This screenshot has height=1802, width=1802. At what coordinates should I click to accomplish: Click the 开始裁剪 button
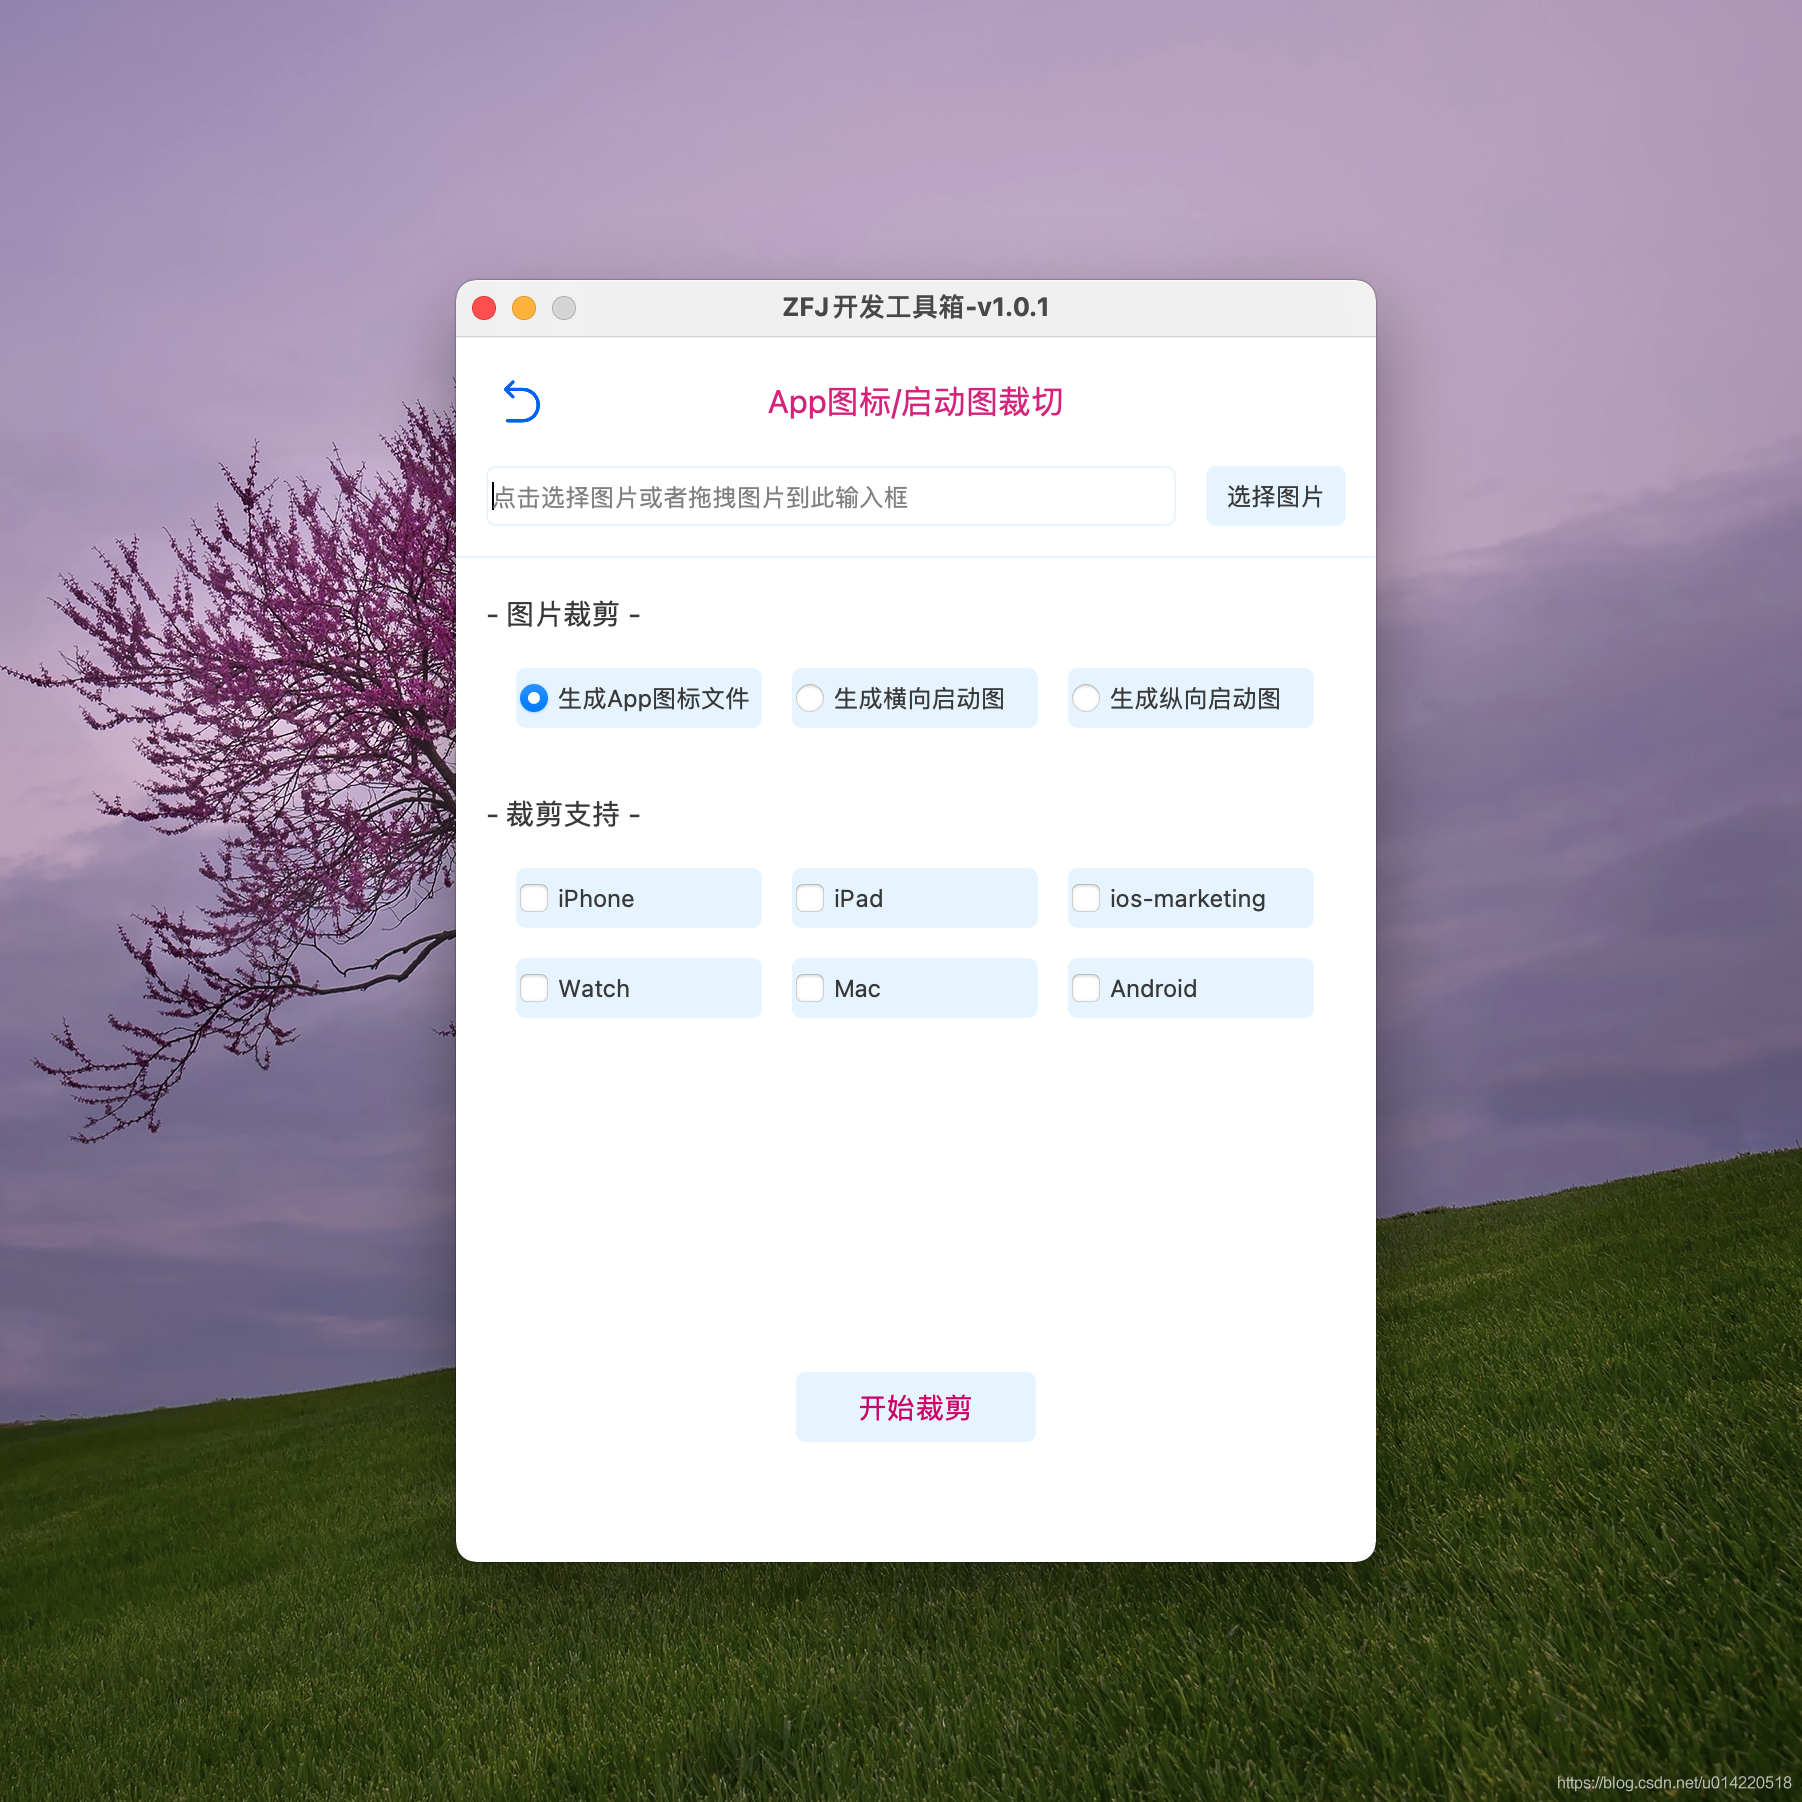[915, 1407]
